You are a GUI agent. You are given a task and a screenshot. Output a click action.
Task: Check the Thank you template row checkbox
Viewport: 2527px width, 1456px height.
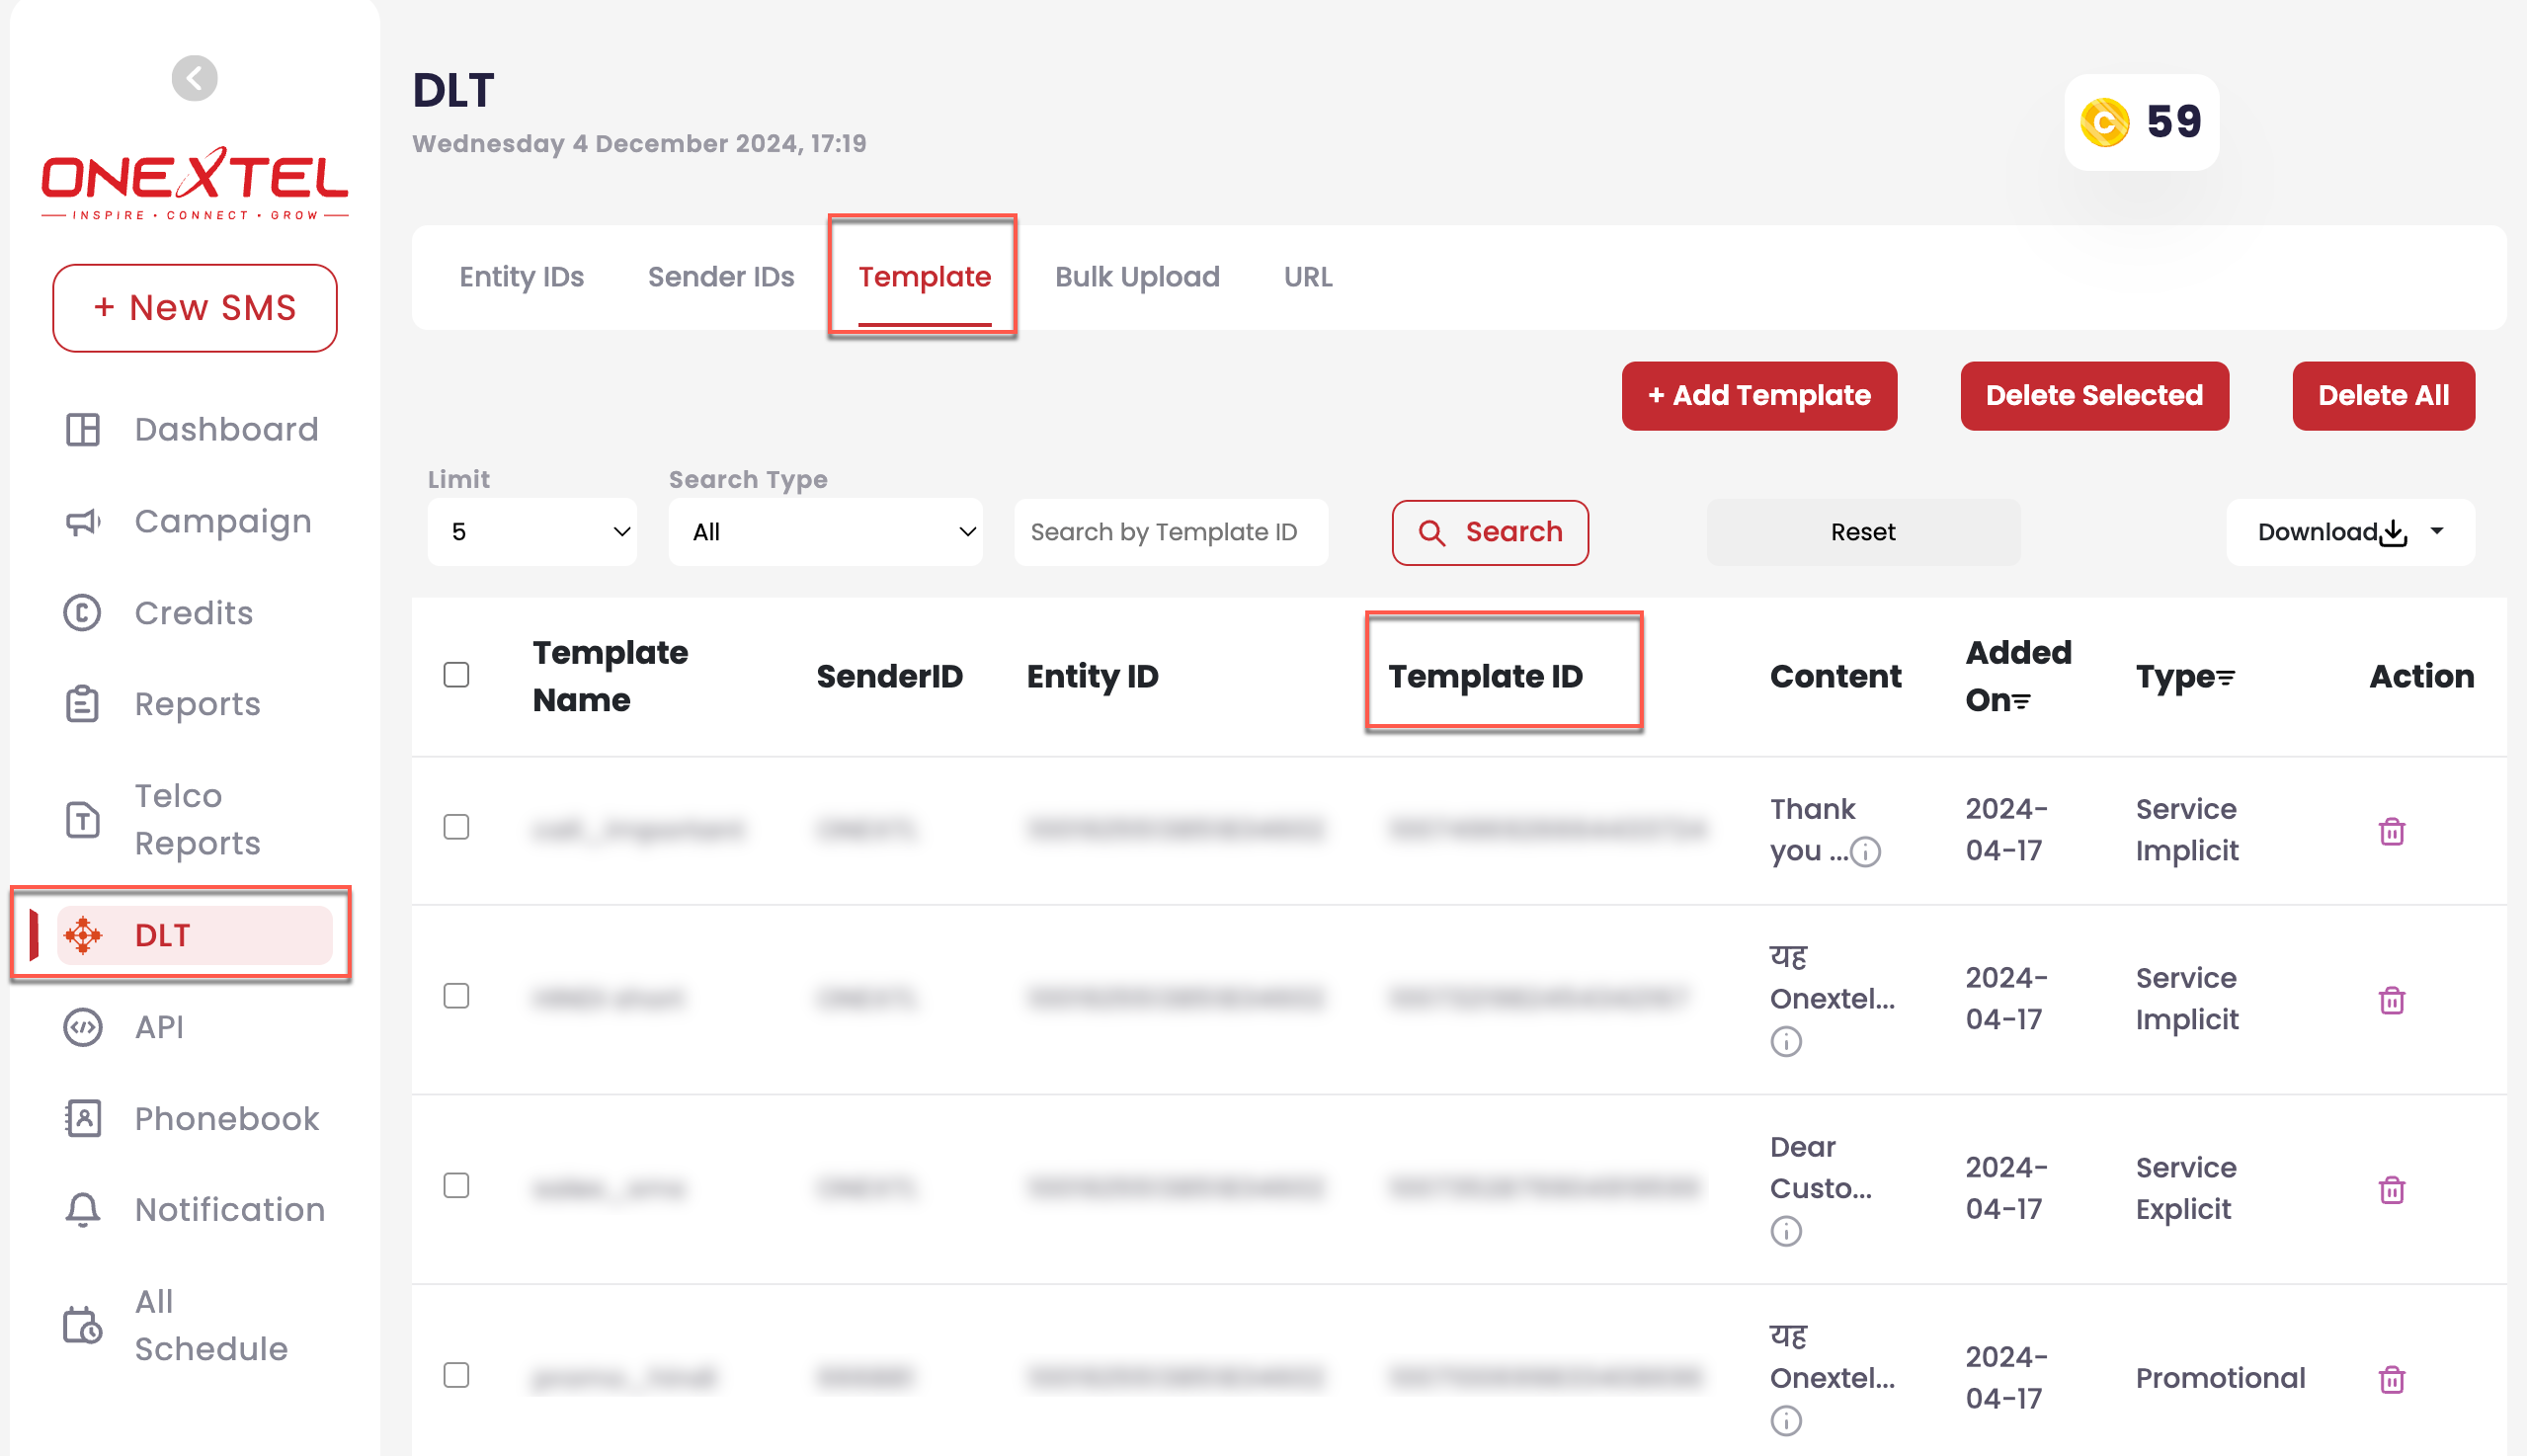click(456, 827)
